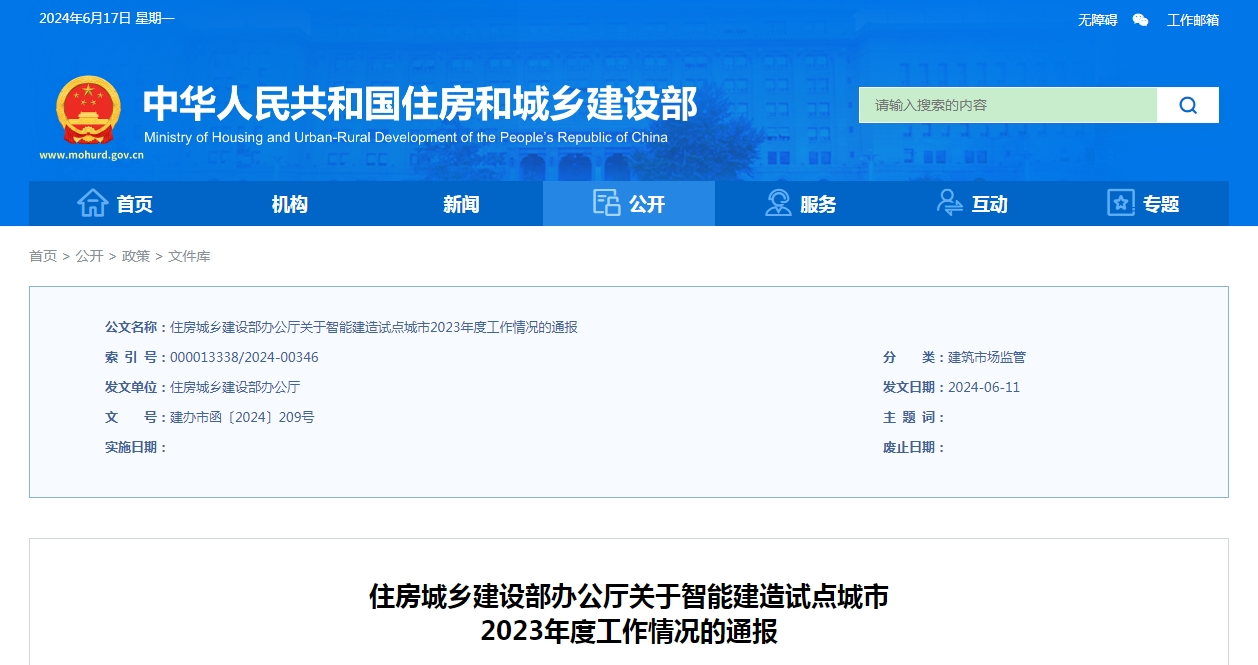Click the date 2024年6月17日 星期一

107,19
